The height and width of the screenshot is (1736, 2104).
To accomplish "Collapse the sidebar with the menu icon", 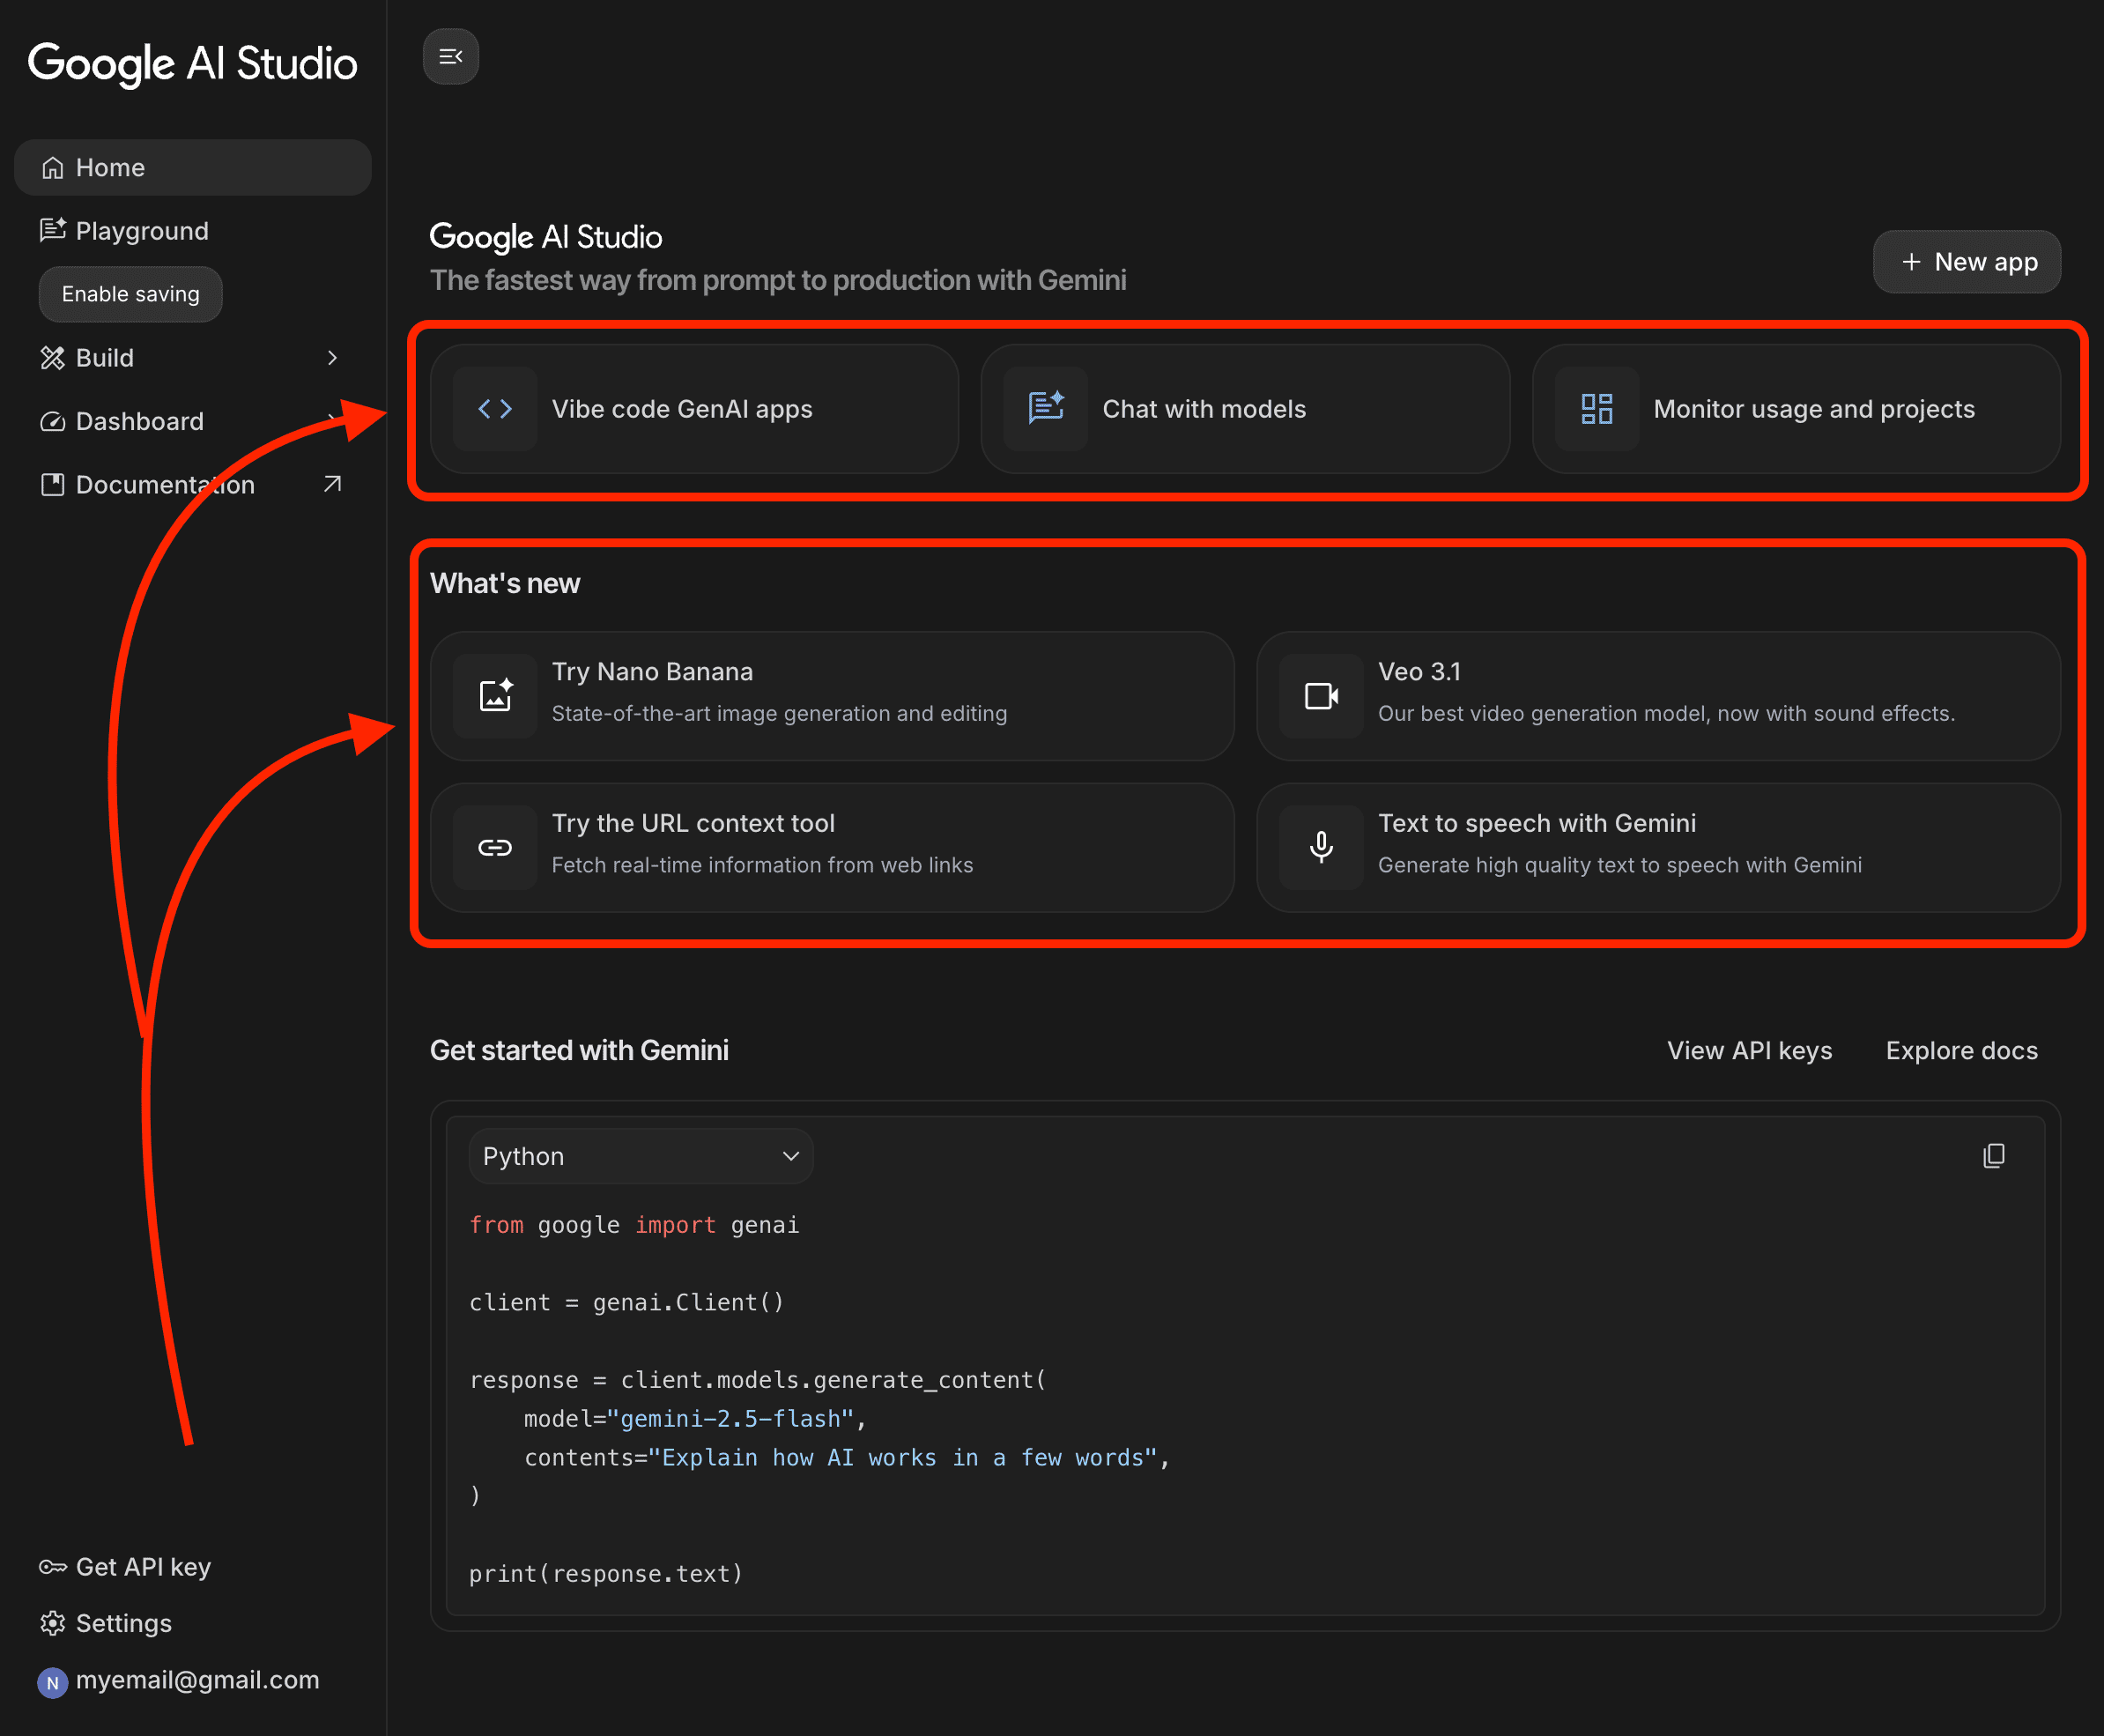I will coord(450,57).
